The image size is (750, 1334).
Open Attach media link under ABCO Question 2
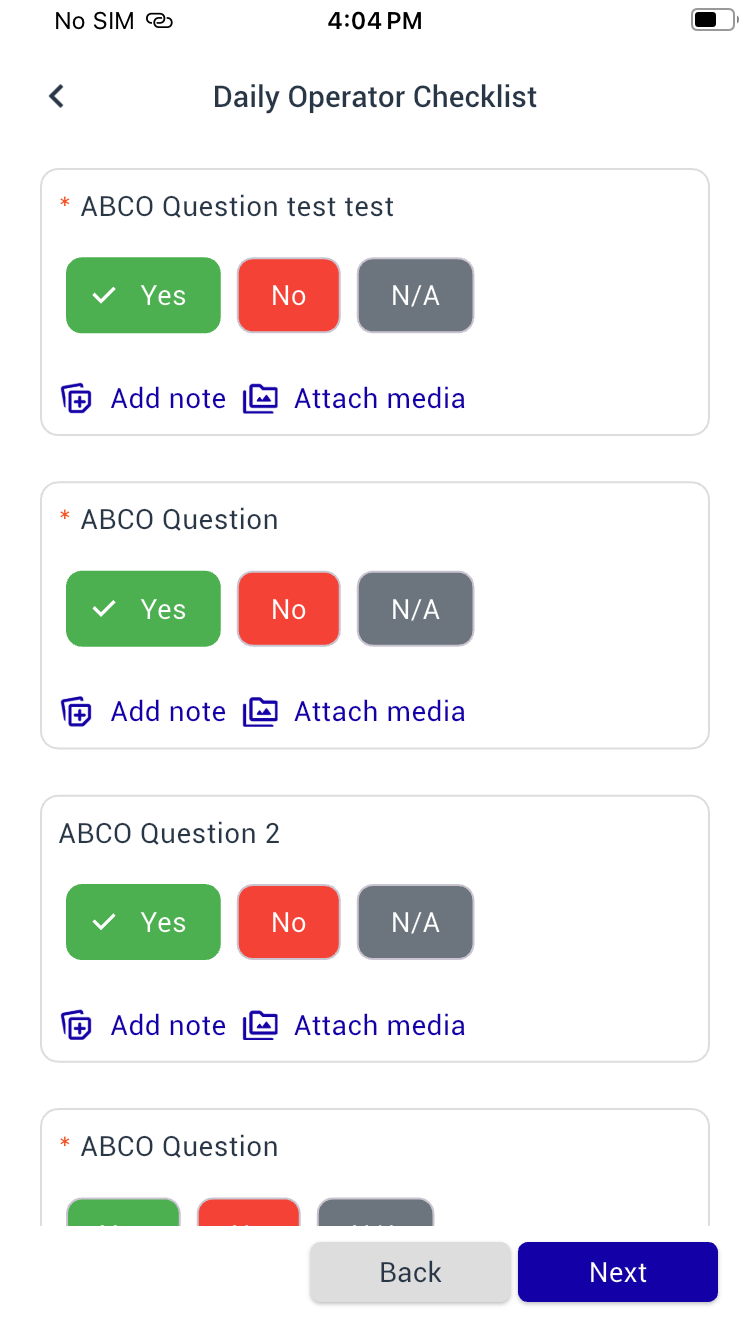379,1026
